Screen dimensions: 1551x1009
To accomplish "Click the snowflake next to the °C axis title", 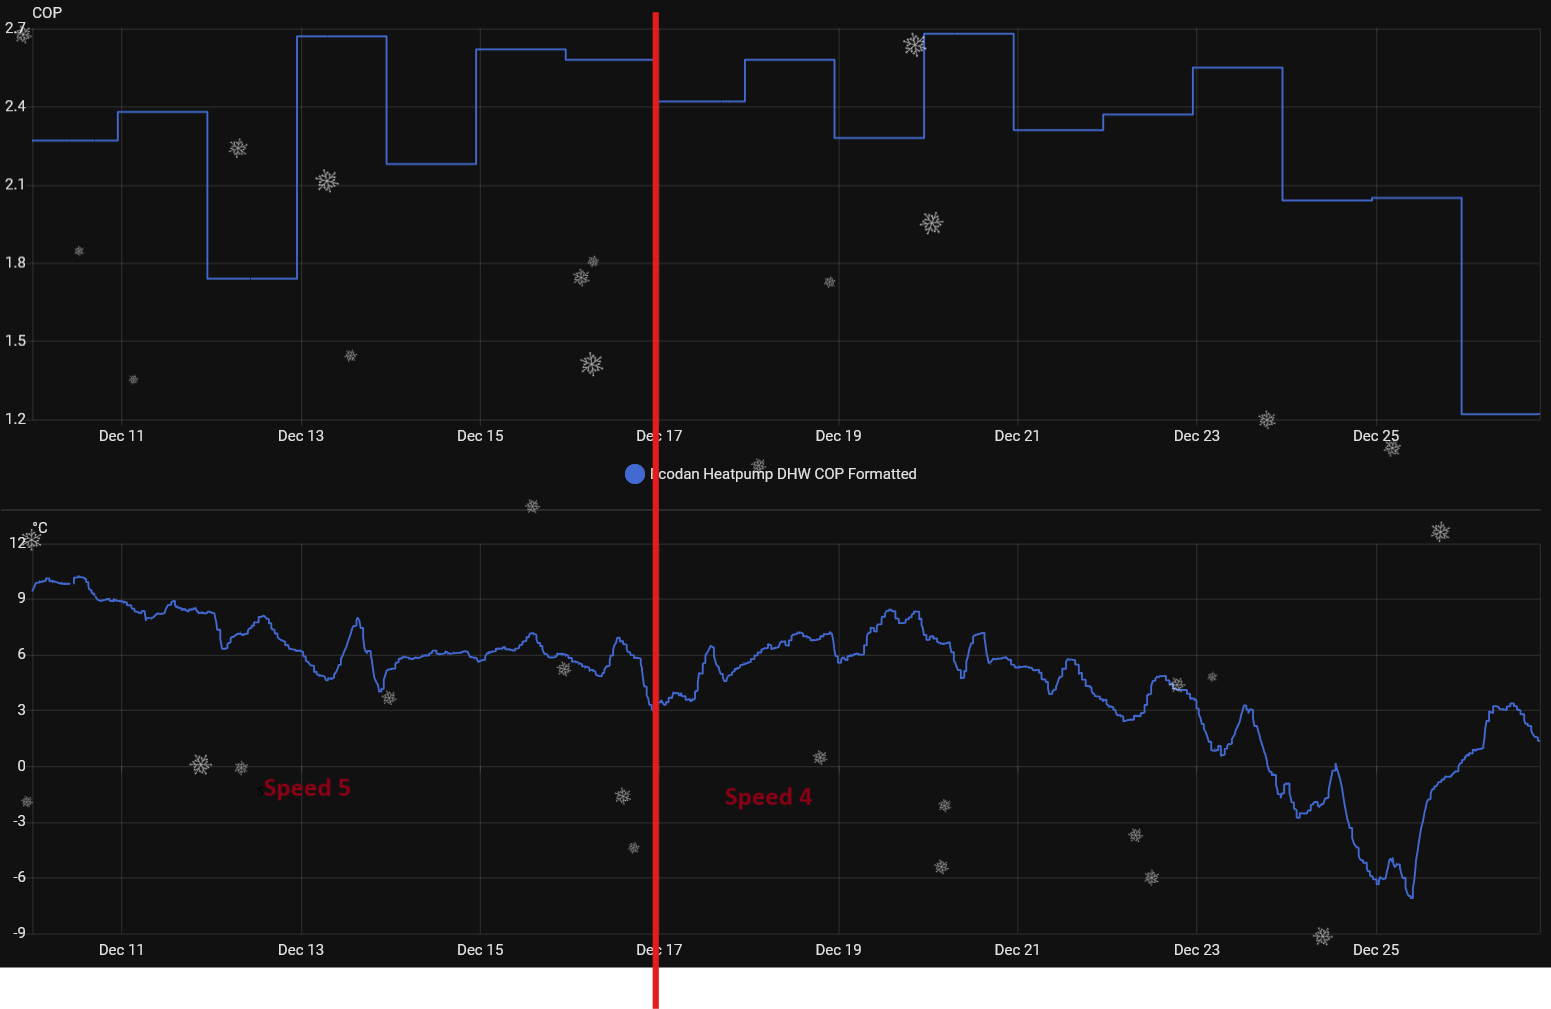I will pos(32,540).
